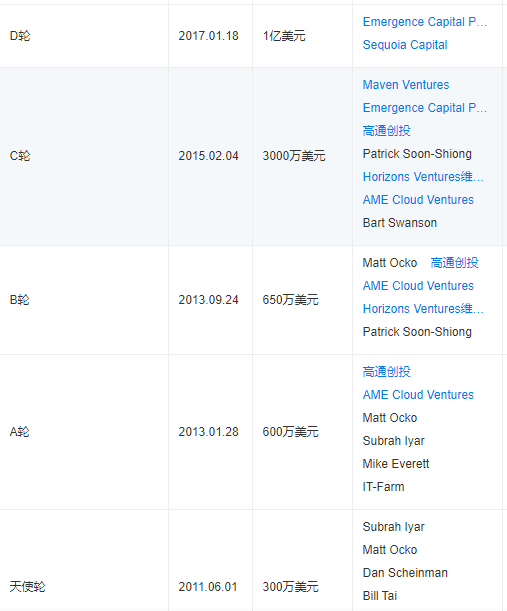Click the date 2013.09.24
This screenshot has height=611, width=507.
click(208, 300)
